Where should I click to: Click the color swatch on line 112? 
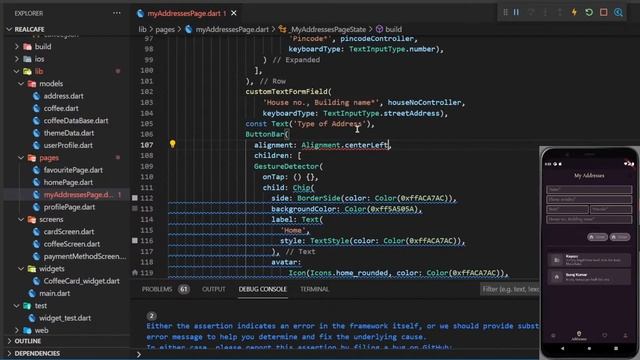point(135,198)
